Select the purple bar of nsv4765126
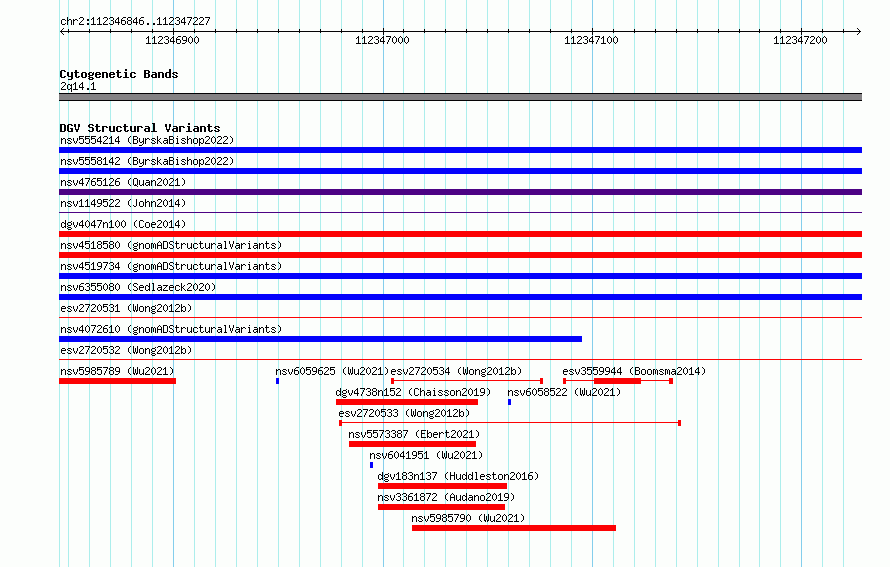The image size is (890, 567). (x=460, y=192)
